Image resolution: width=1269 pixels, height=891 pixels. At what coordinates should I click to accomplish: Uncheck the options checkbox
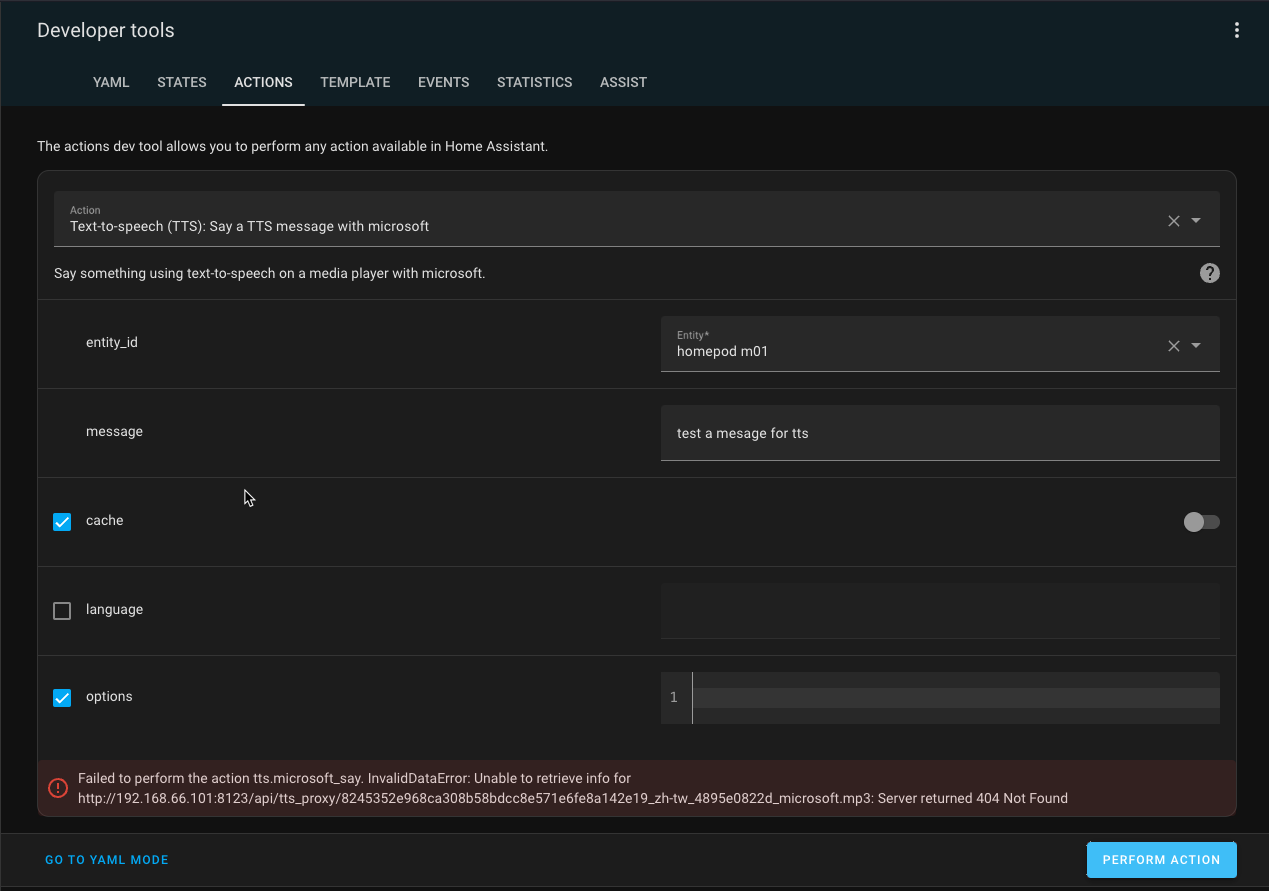coord(62,697)
